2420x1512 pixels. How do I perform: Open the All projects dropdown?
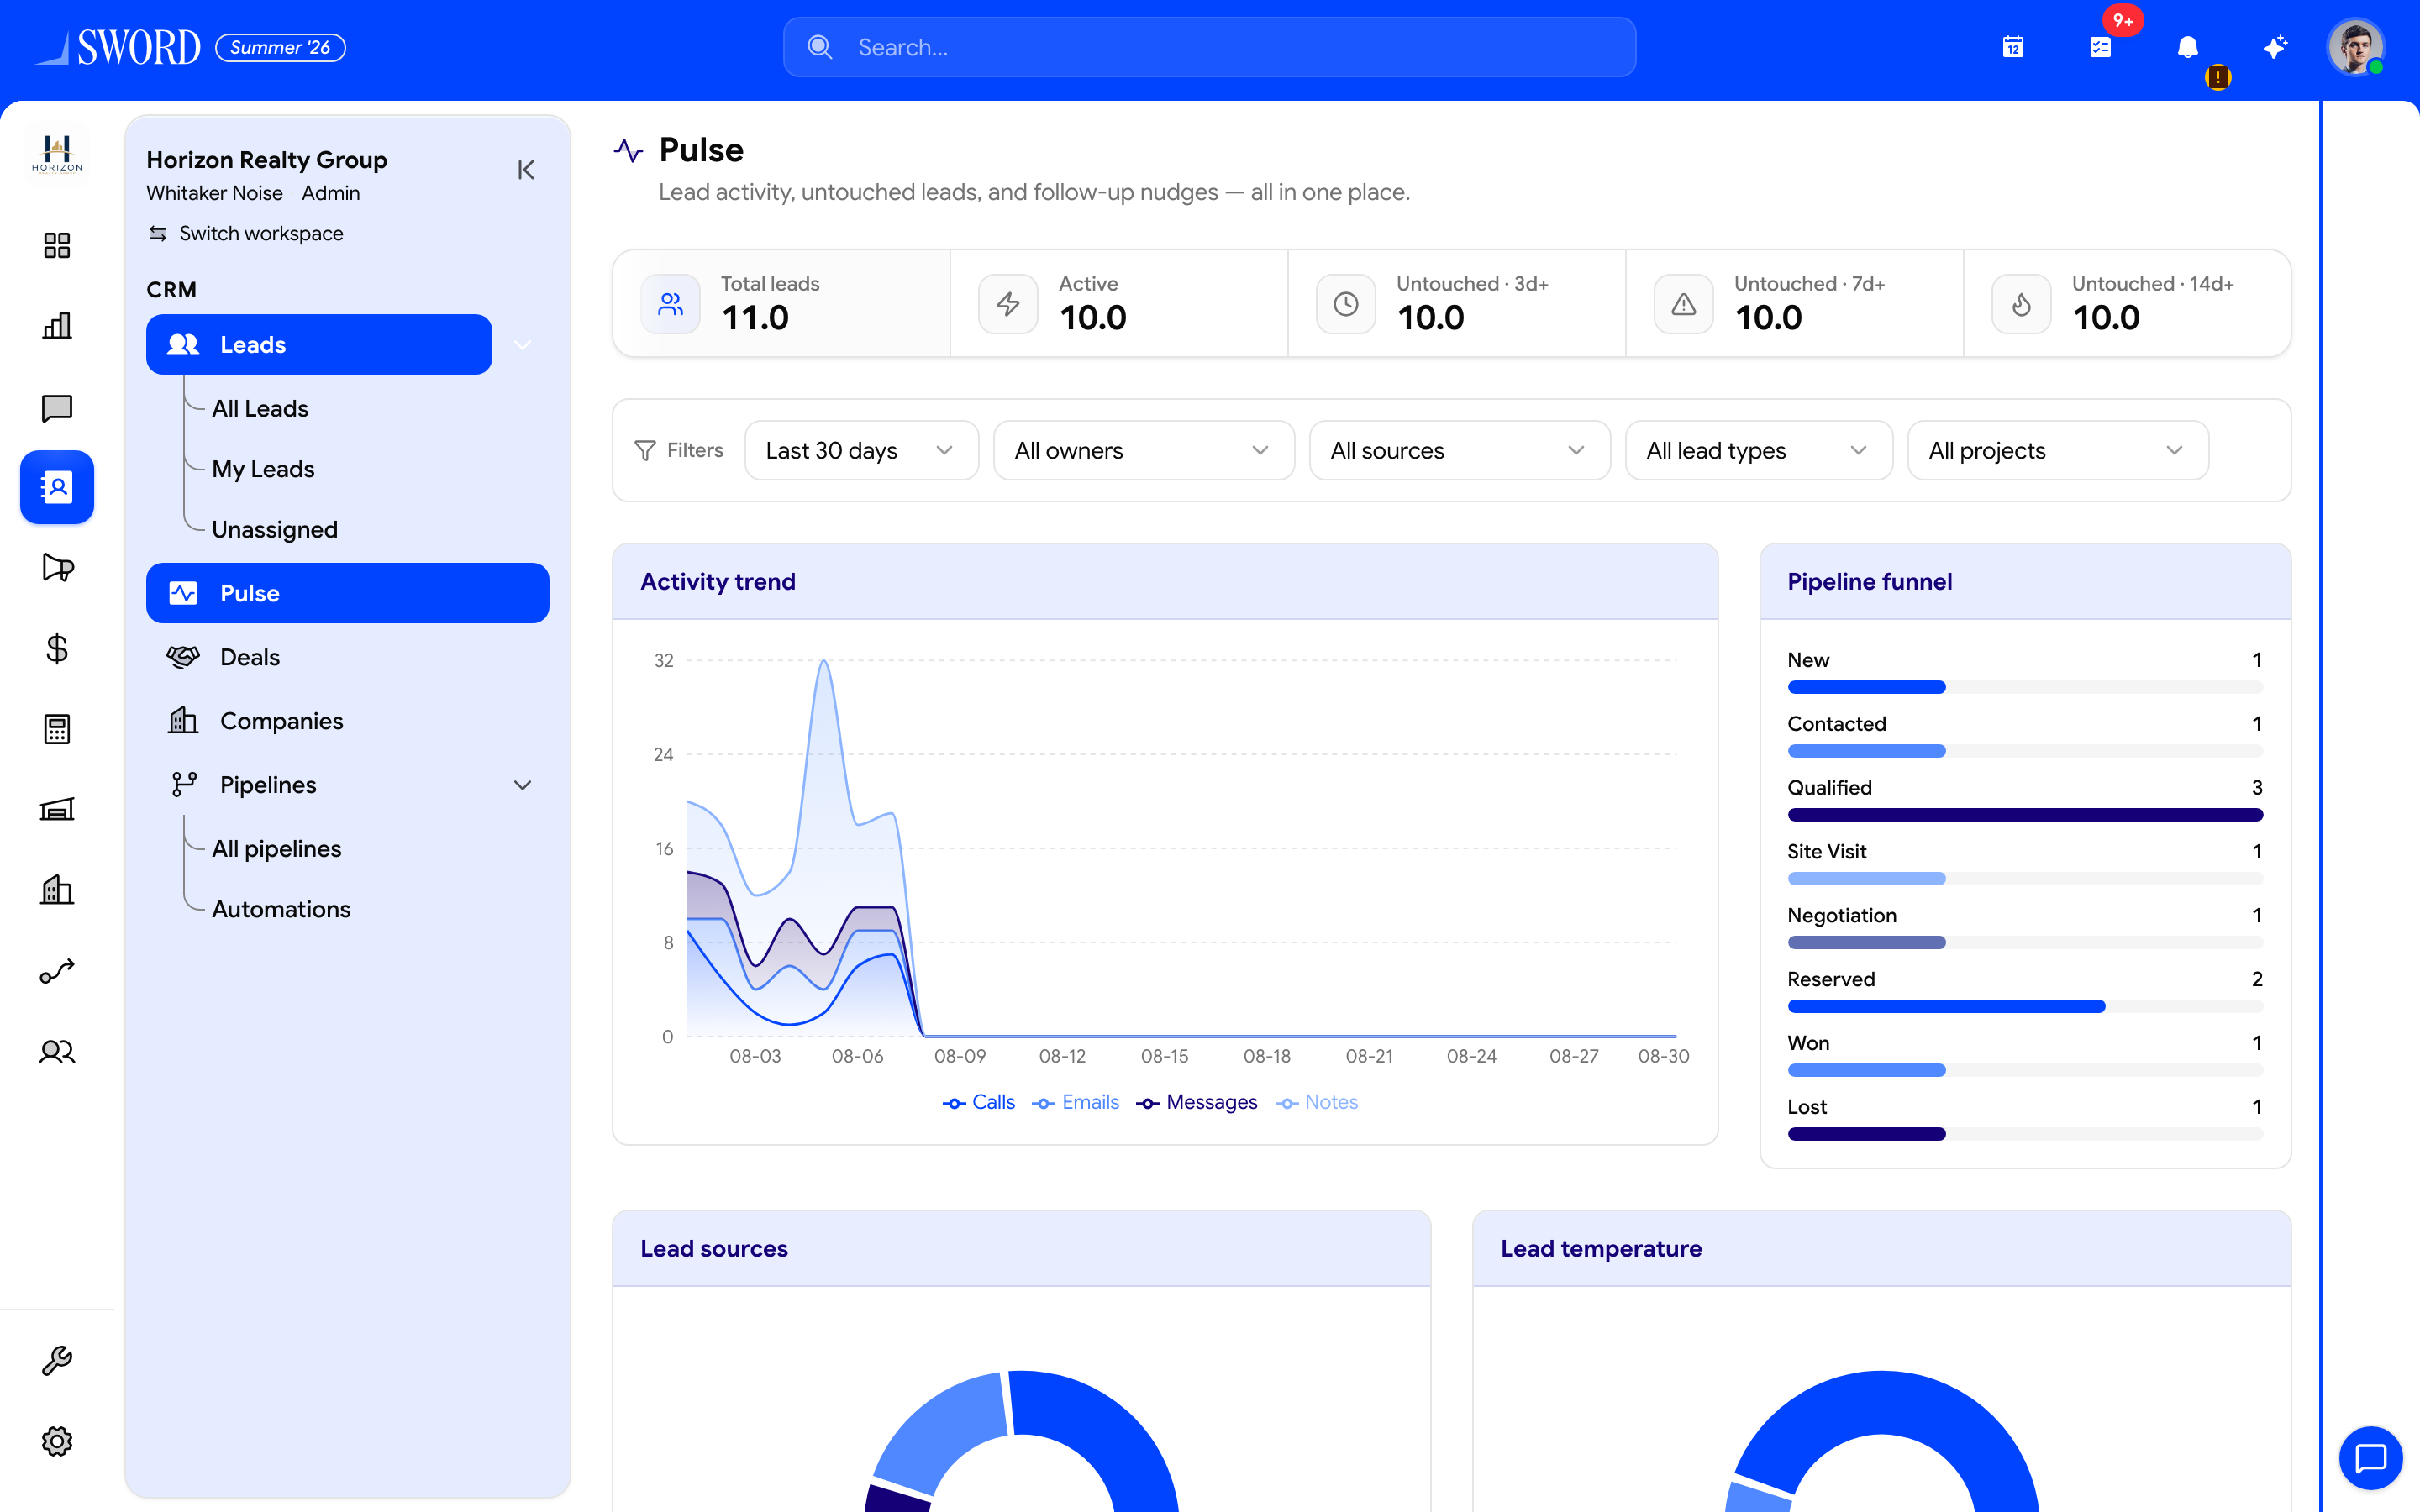[x=2058, y=450]
